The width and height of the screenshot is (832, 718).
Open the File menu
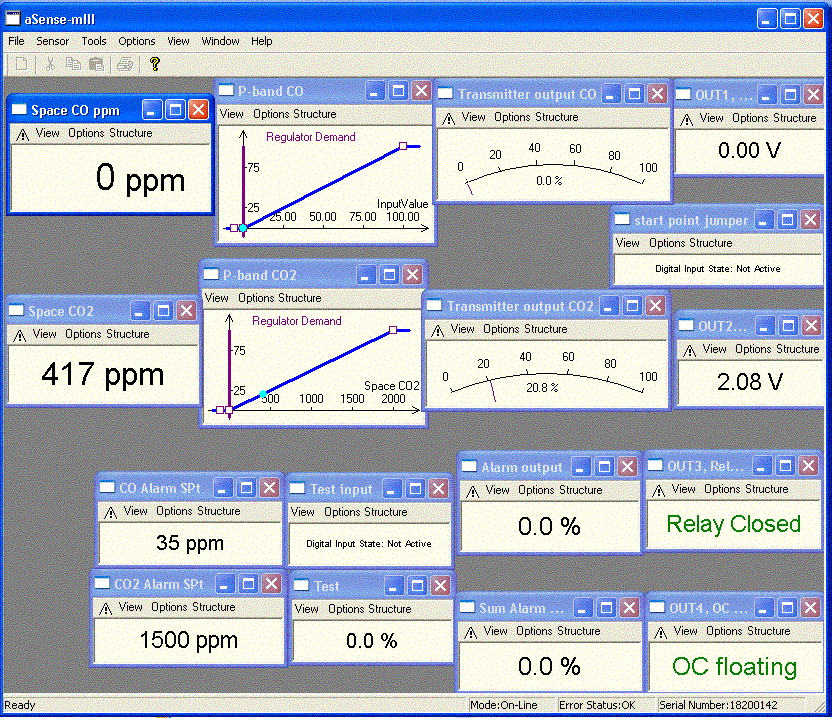pos(16,41)
